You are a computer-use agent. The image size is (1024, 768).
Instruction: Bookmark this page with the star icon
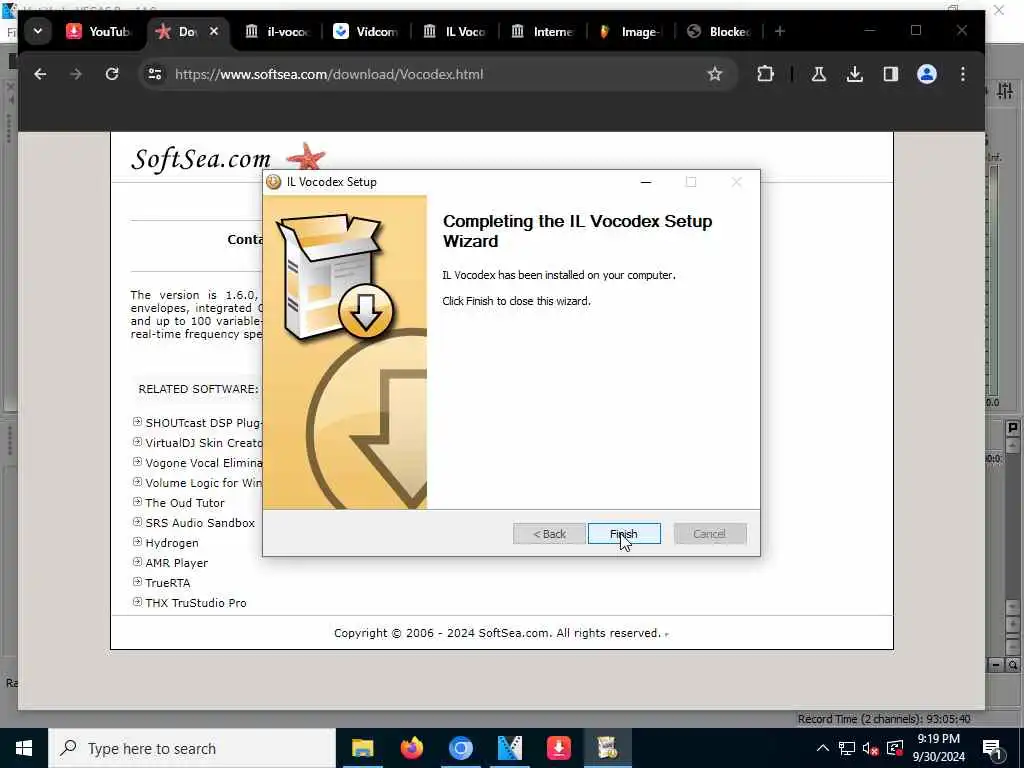714,74
